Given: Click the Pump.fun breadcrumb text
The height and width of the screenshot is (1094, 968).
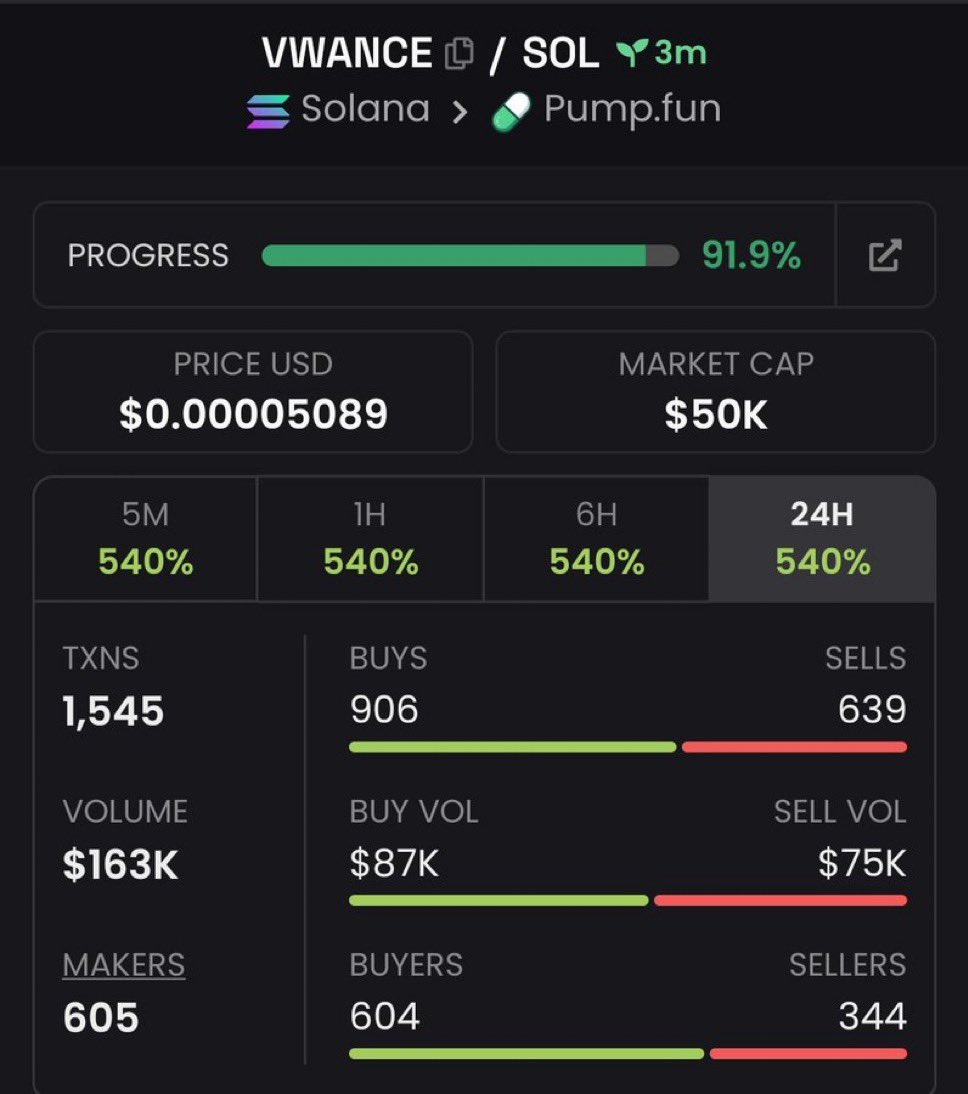Looking at the screenshot, I should pos(632,109).
